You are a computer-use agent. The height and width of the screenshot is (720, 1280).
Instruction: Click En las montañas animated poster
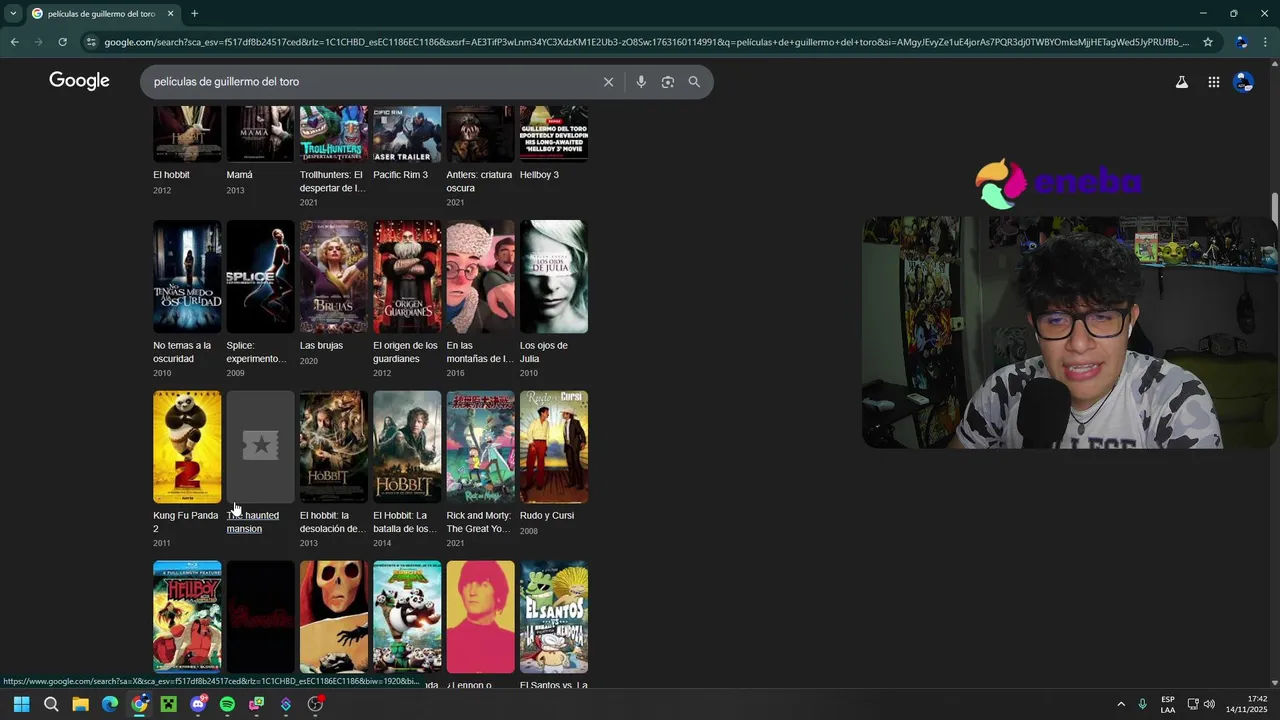point(481,277)
